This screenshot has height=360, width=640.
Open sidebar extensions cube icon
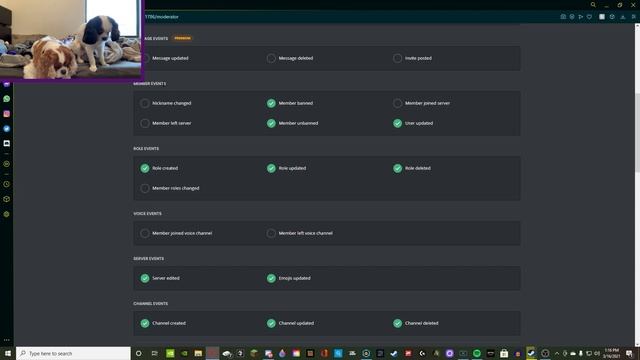tap(7, 199)
